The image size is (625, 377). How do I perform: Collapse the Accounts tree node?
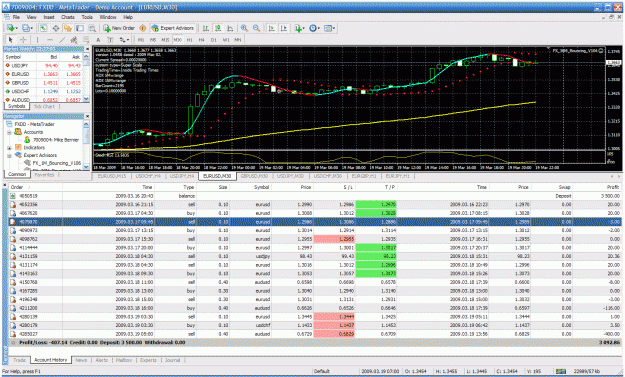pyautogui.click(x=10, y=132)
